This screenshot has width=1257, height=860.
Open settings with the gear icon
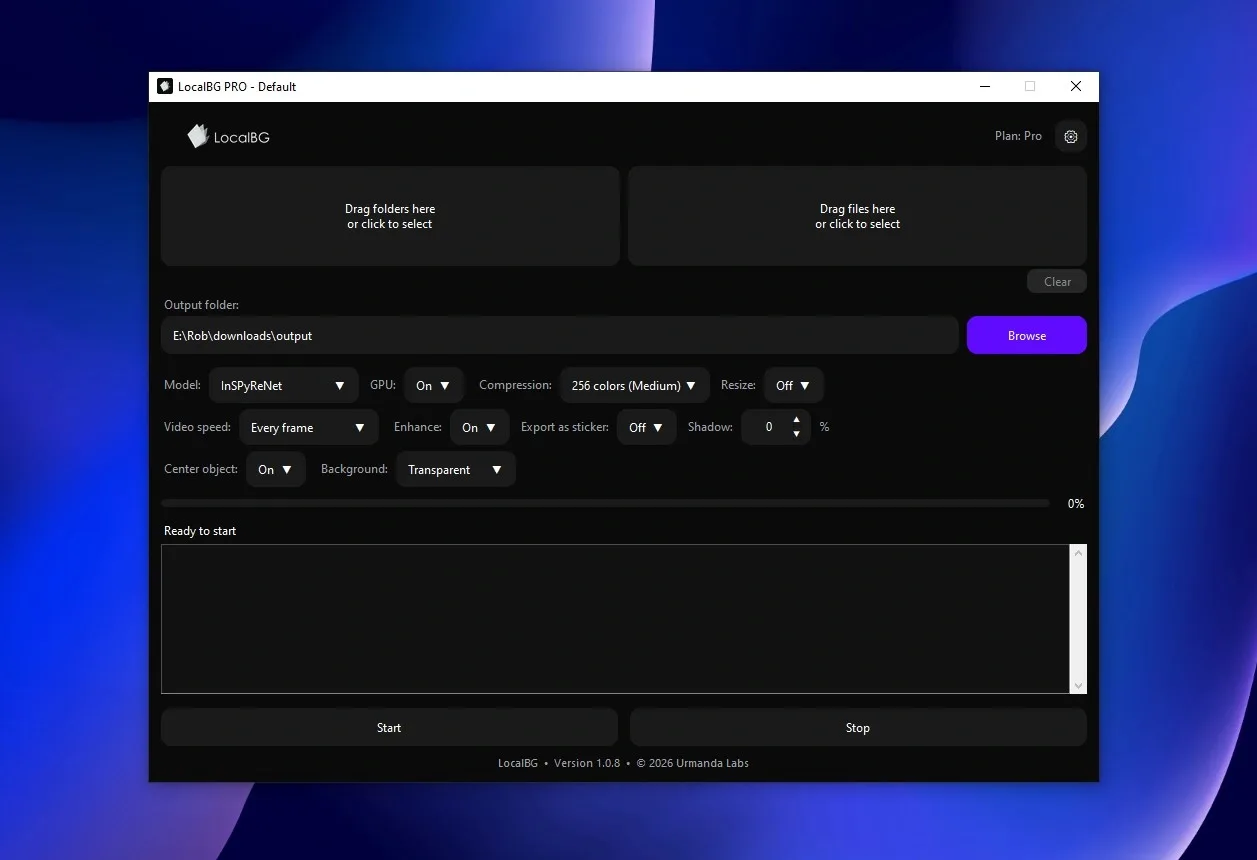coord(1070,137)
